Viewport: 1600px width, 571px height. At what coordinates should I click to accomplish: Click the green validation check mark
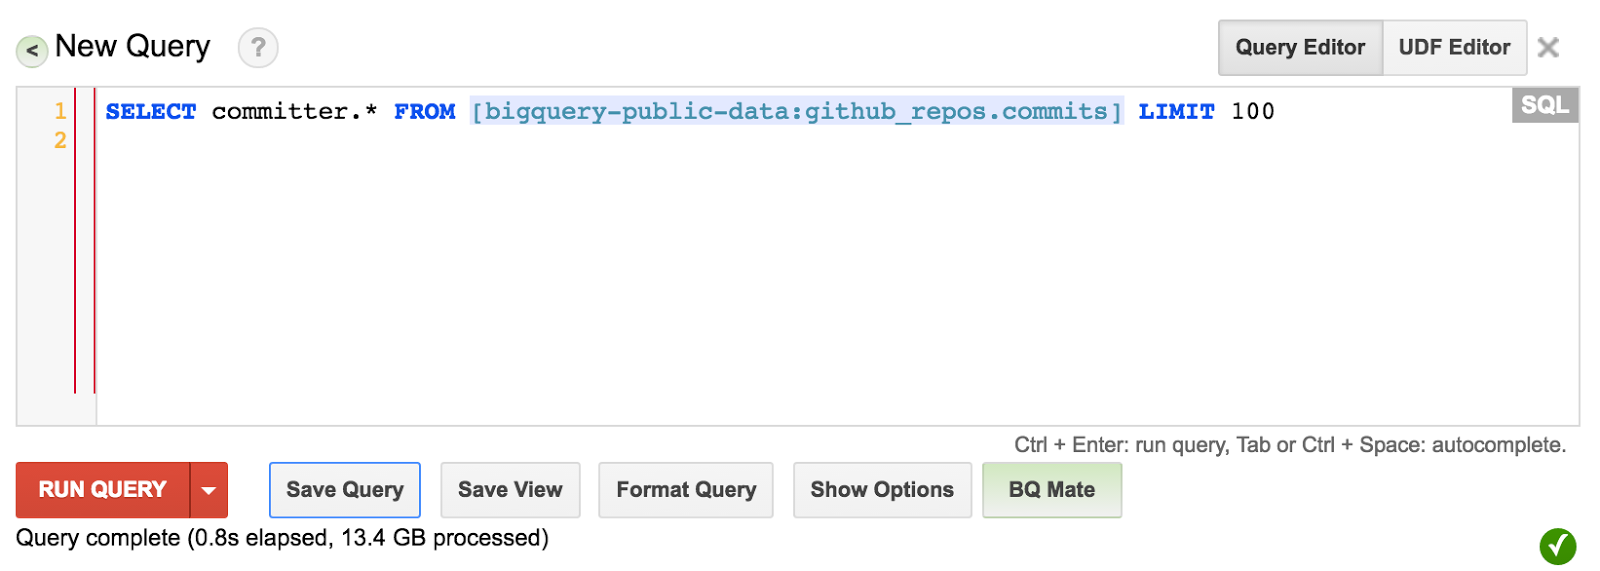point(1557,546)
